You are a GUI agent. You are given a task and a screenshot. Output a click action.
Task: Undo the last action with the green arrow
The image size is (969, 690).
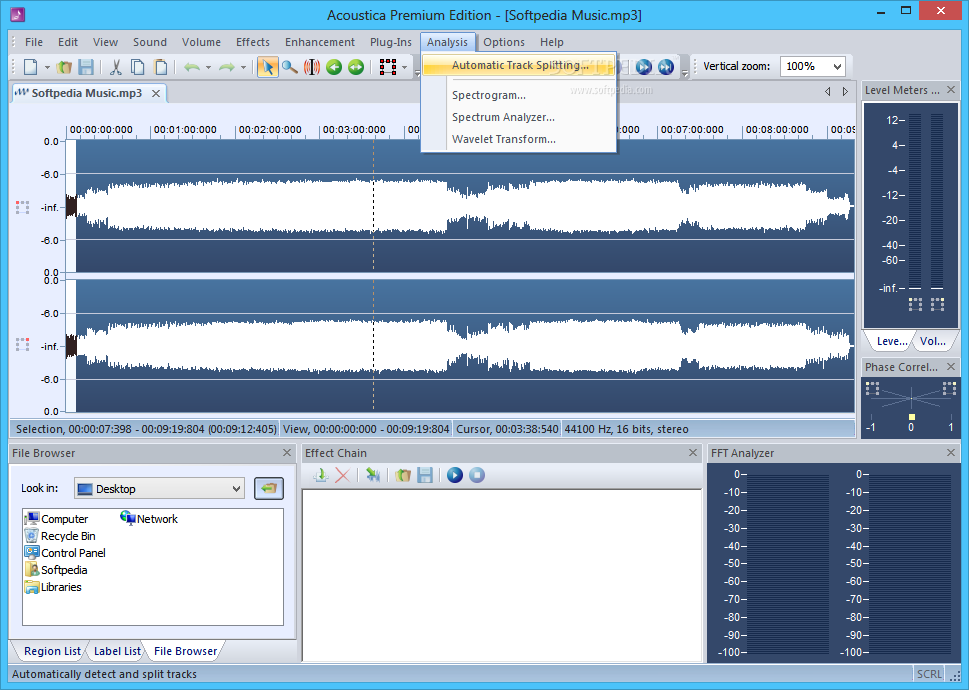tap(192, 67)
